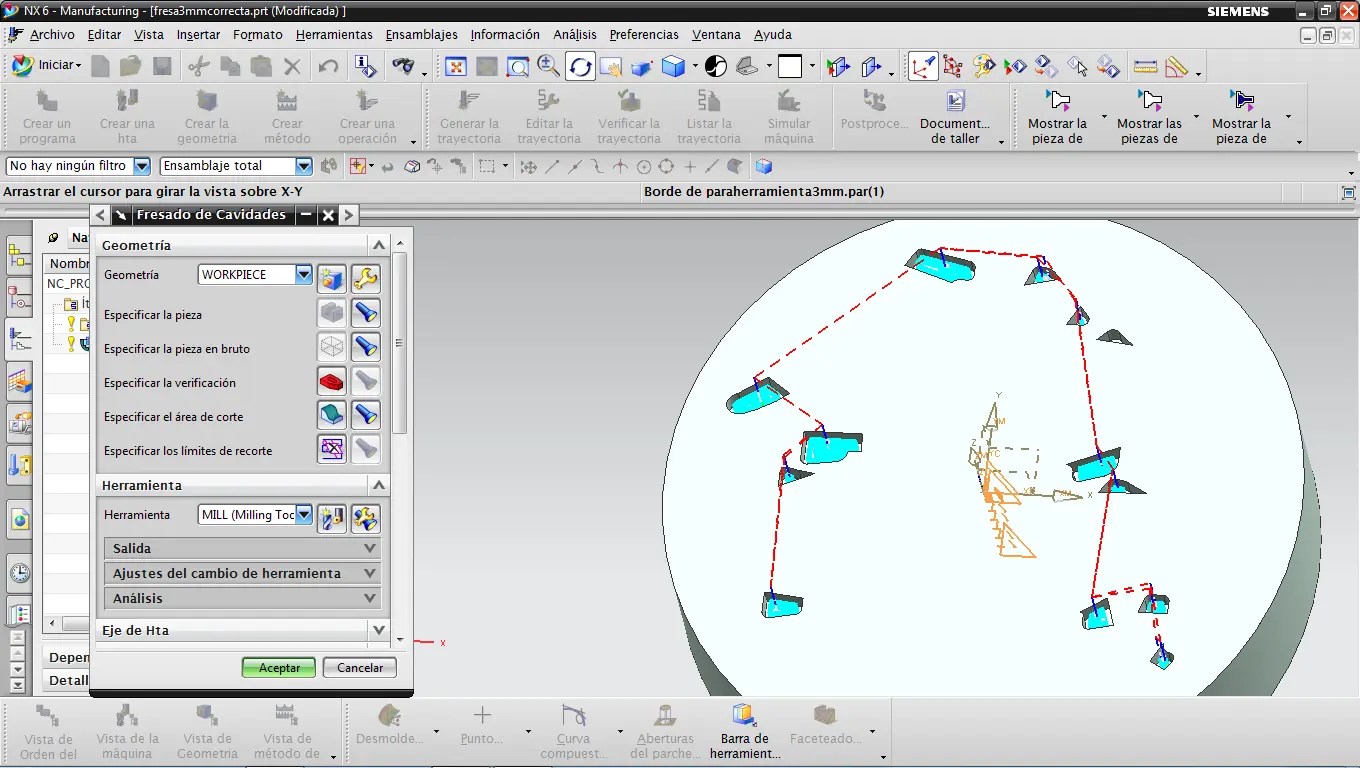Click wrench icon to edit WORKPIECE geometry
The image size is (1360, 768).
pos(366,279)
